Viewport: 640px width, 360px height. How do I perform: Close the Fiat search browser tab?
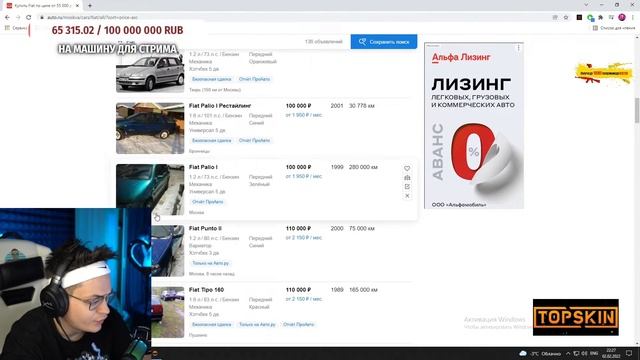[x=77, y=6]
